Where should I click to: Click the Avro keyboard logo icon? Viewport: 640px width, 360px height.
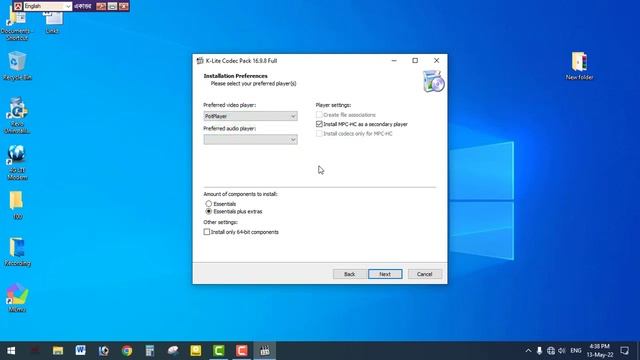(x=18, y=6)
